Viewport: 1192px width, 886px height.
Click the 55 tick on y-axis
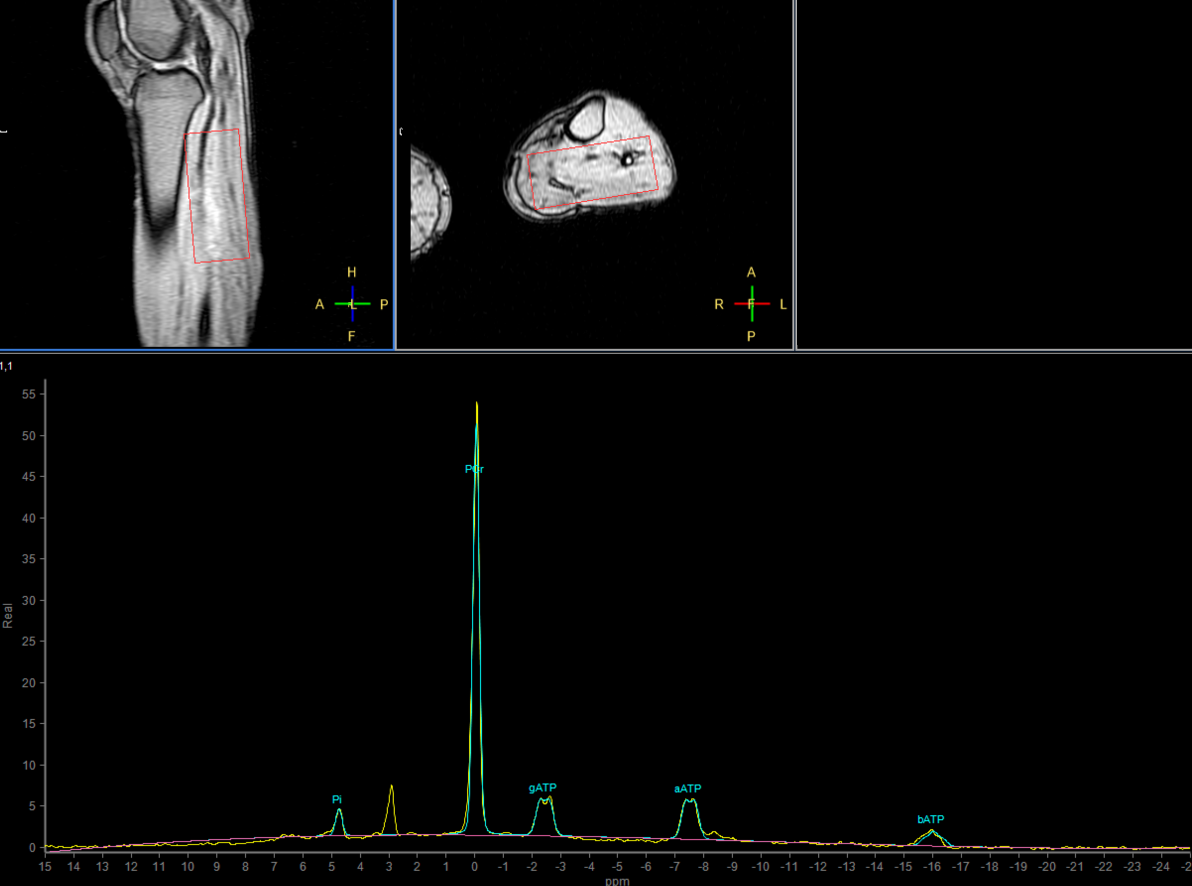click(27, 396)
